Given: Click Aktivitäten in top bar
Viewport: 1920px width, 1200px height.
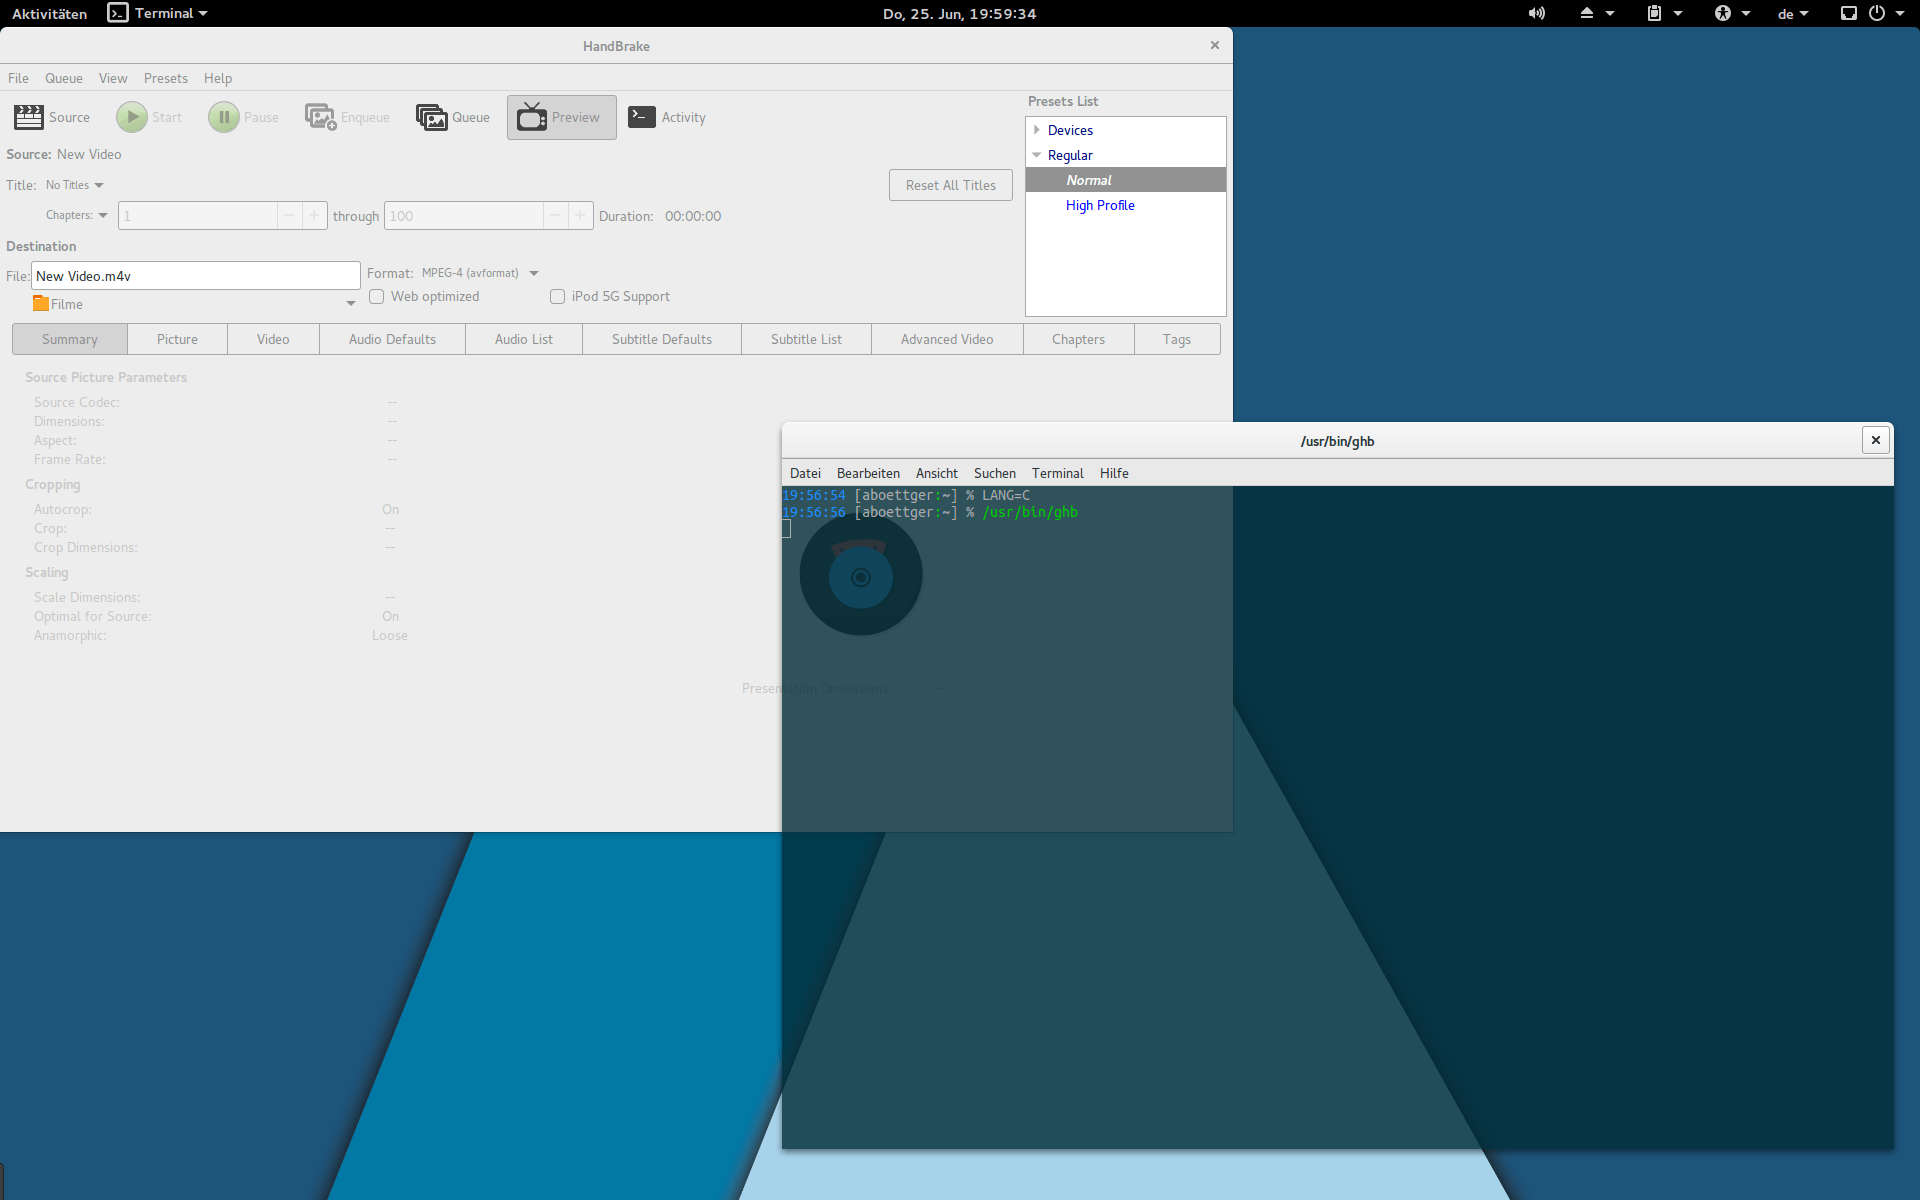Looking at the screenshot, I should tap(49, 14).
